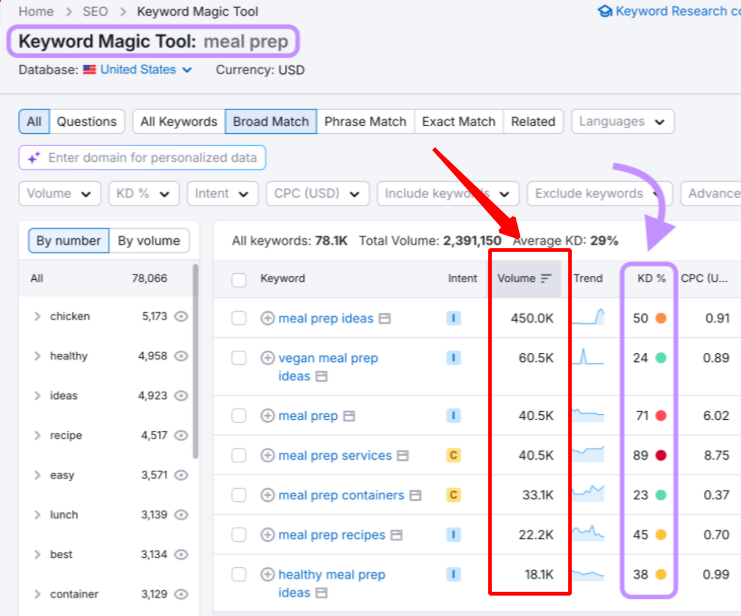The width and height of the screenshot is (741, 616).
Task: Expand the healthy keyword group
Action: [37, 356]
